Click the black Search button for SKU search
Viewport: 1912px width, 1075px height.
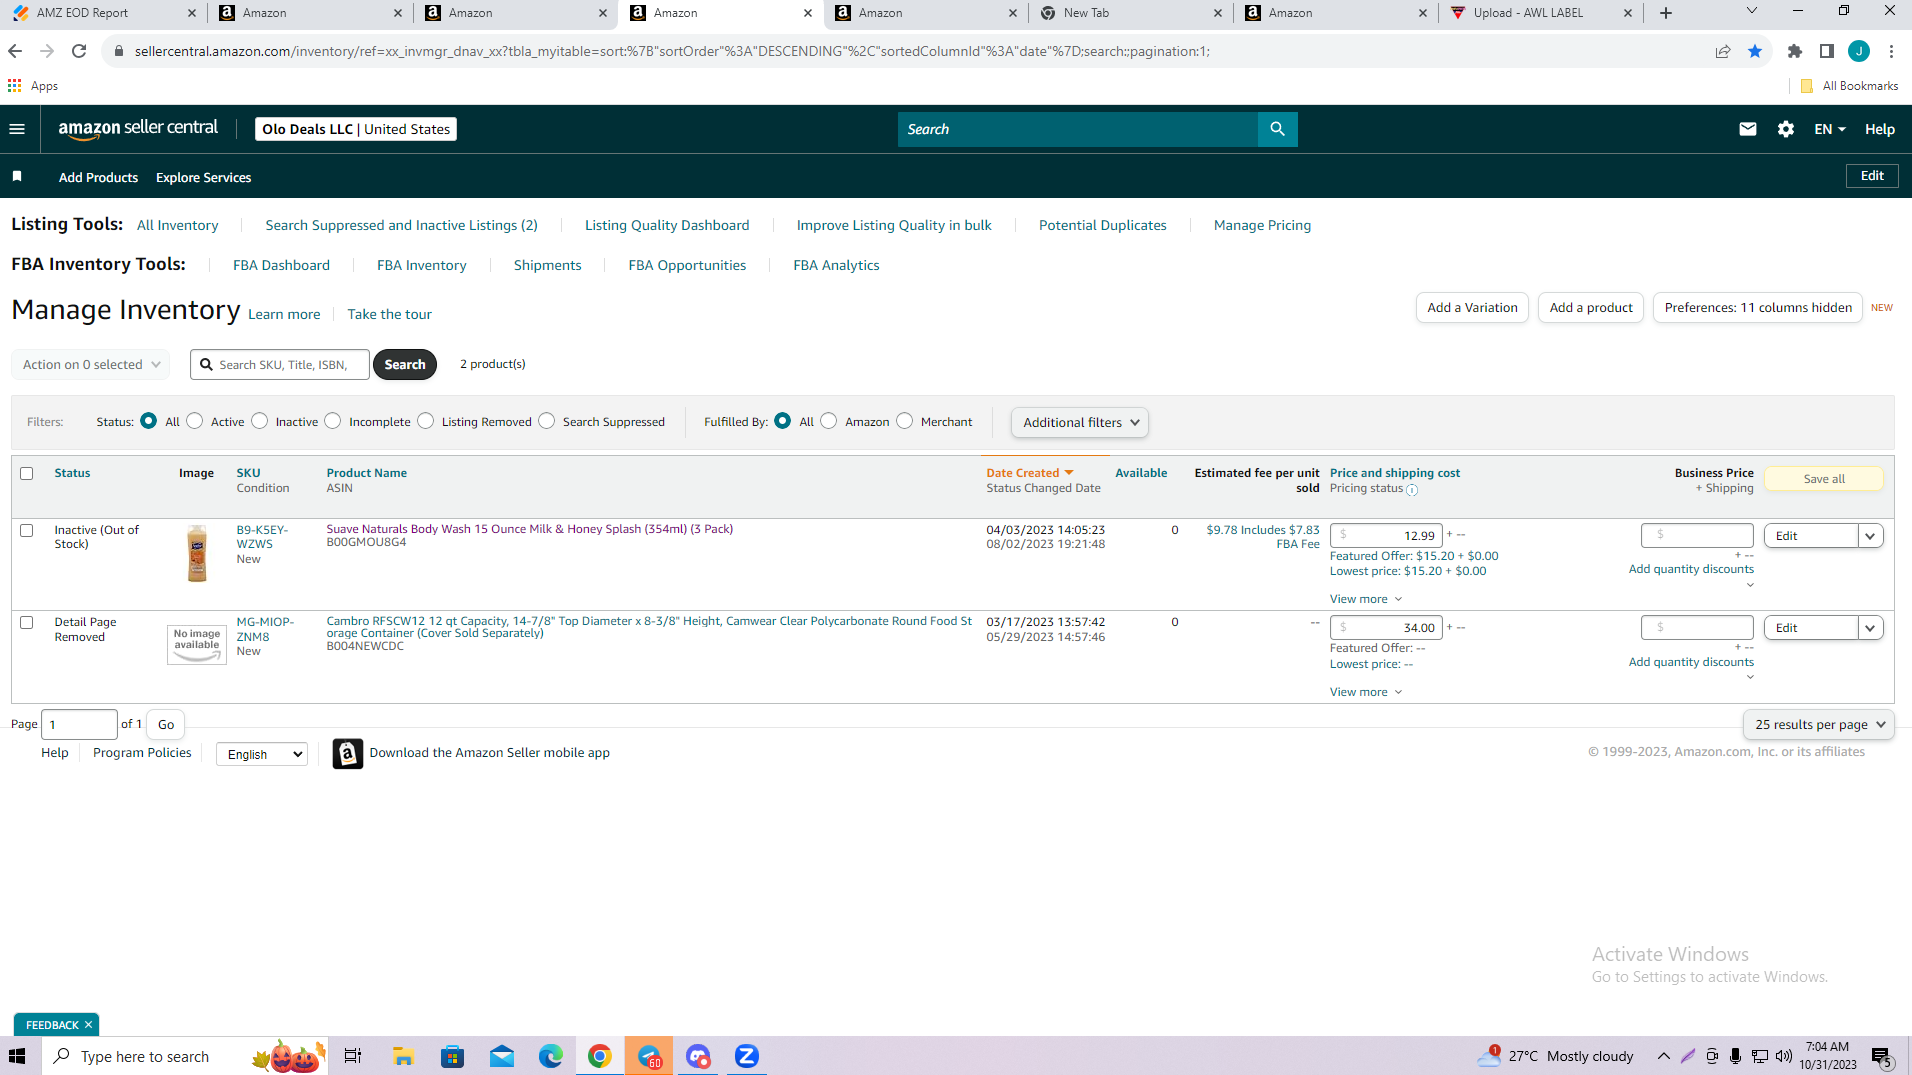point(405,364)
